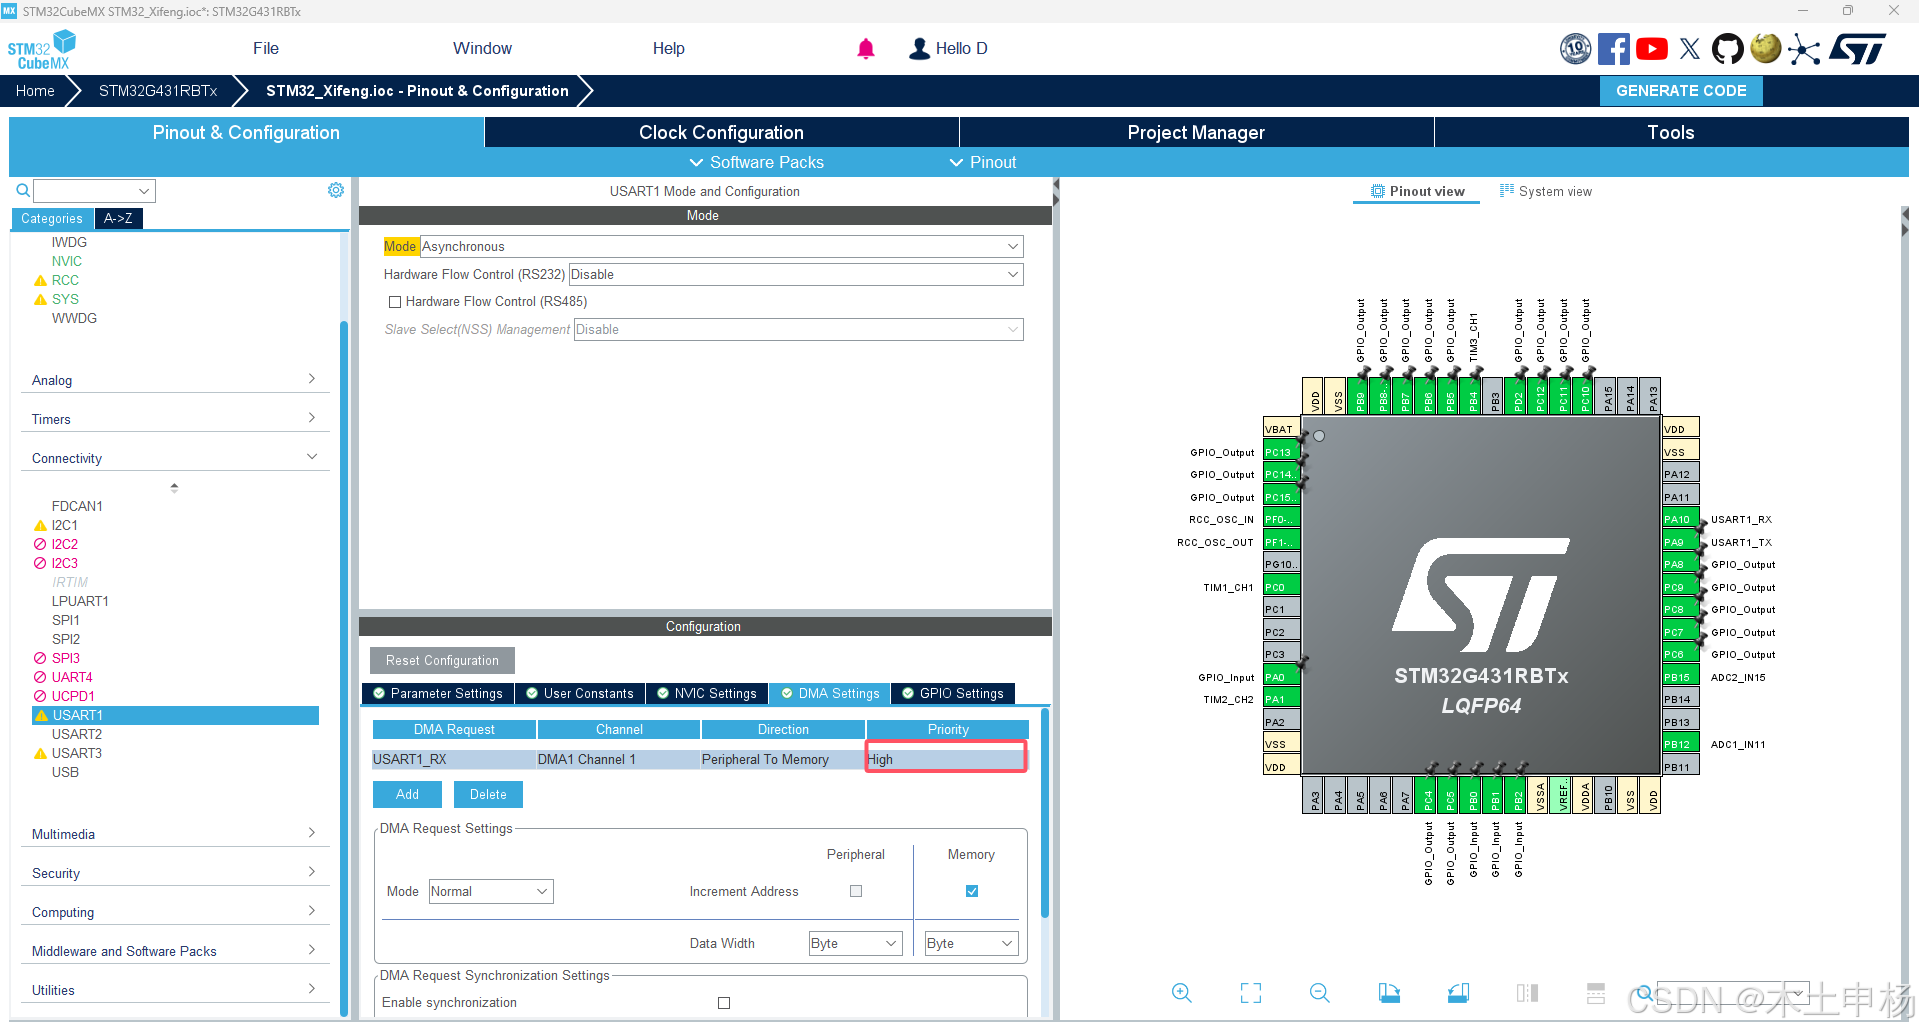This screenshot has width=1920, height=1032.
Task: Open the ST YouTube channel icon
Action: point(1652,49)
